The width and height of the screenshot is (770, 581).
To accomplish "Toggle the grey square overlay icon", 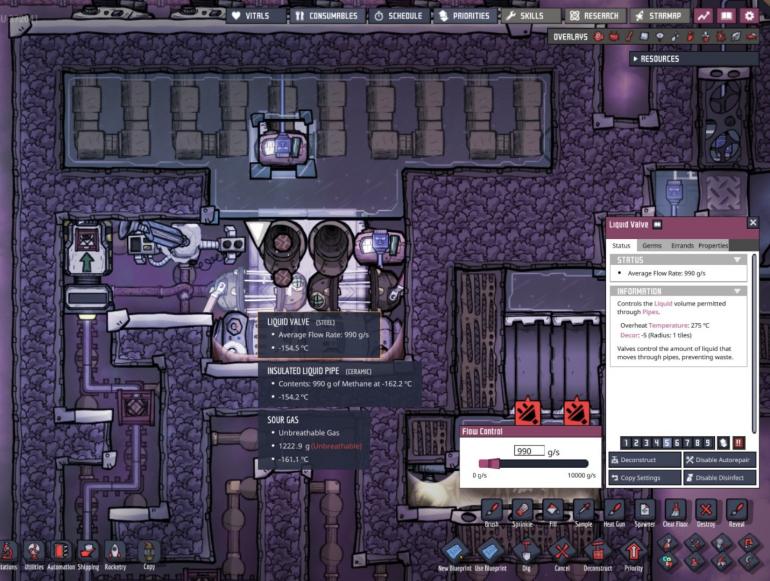I will (x=644, y=36).
